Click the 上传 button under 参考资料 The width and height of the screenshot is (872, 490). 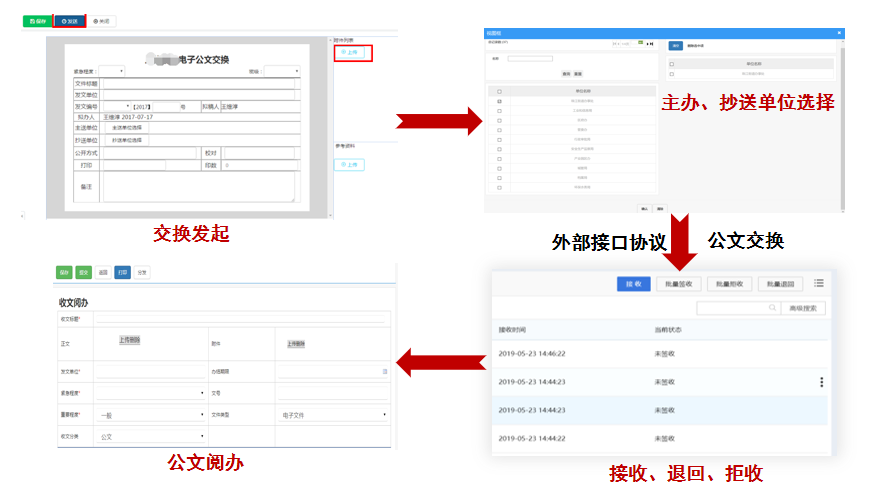click(x=351, y=164)
